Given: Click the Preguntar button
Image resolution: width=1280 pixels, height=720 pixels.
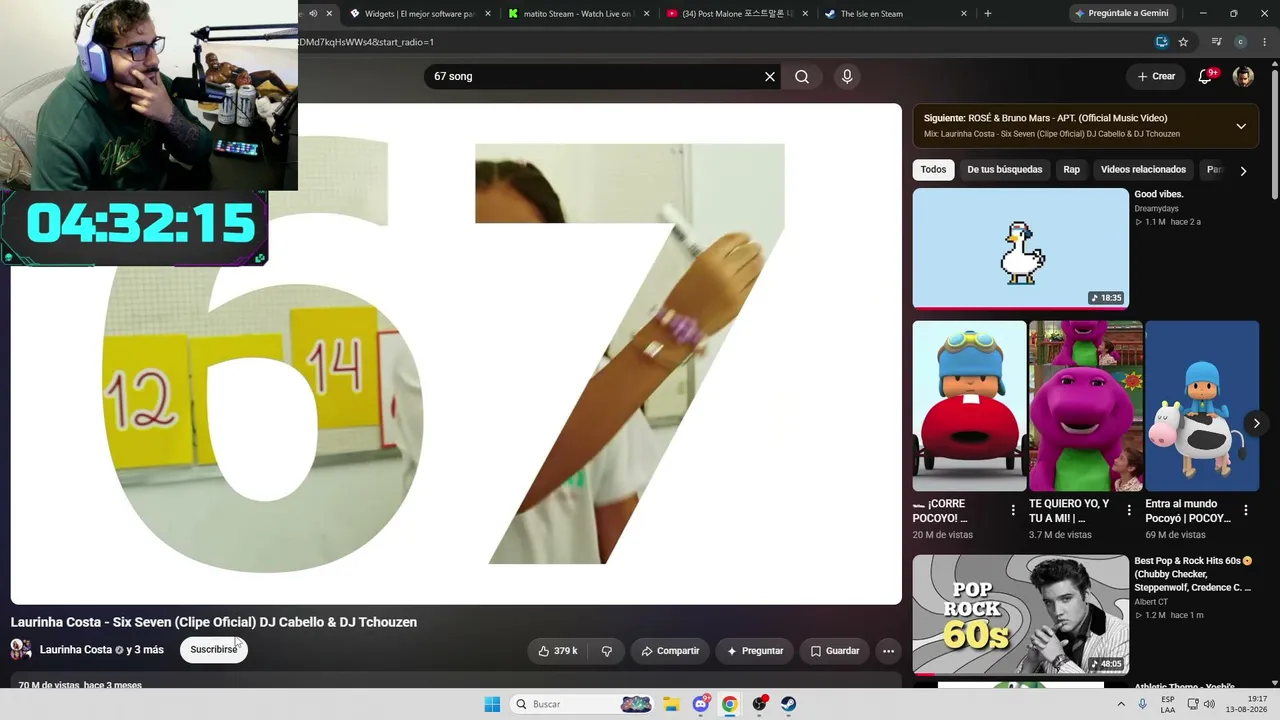Looking at the screenshot, I should pyautogui.click(x=755, y=651).
